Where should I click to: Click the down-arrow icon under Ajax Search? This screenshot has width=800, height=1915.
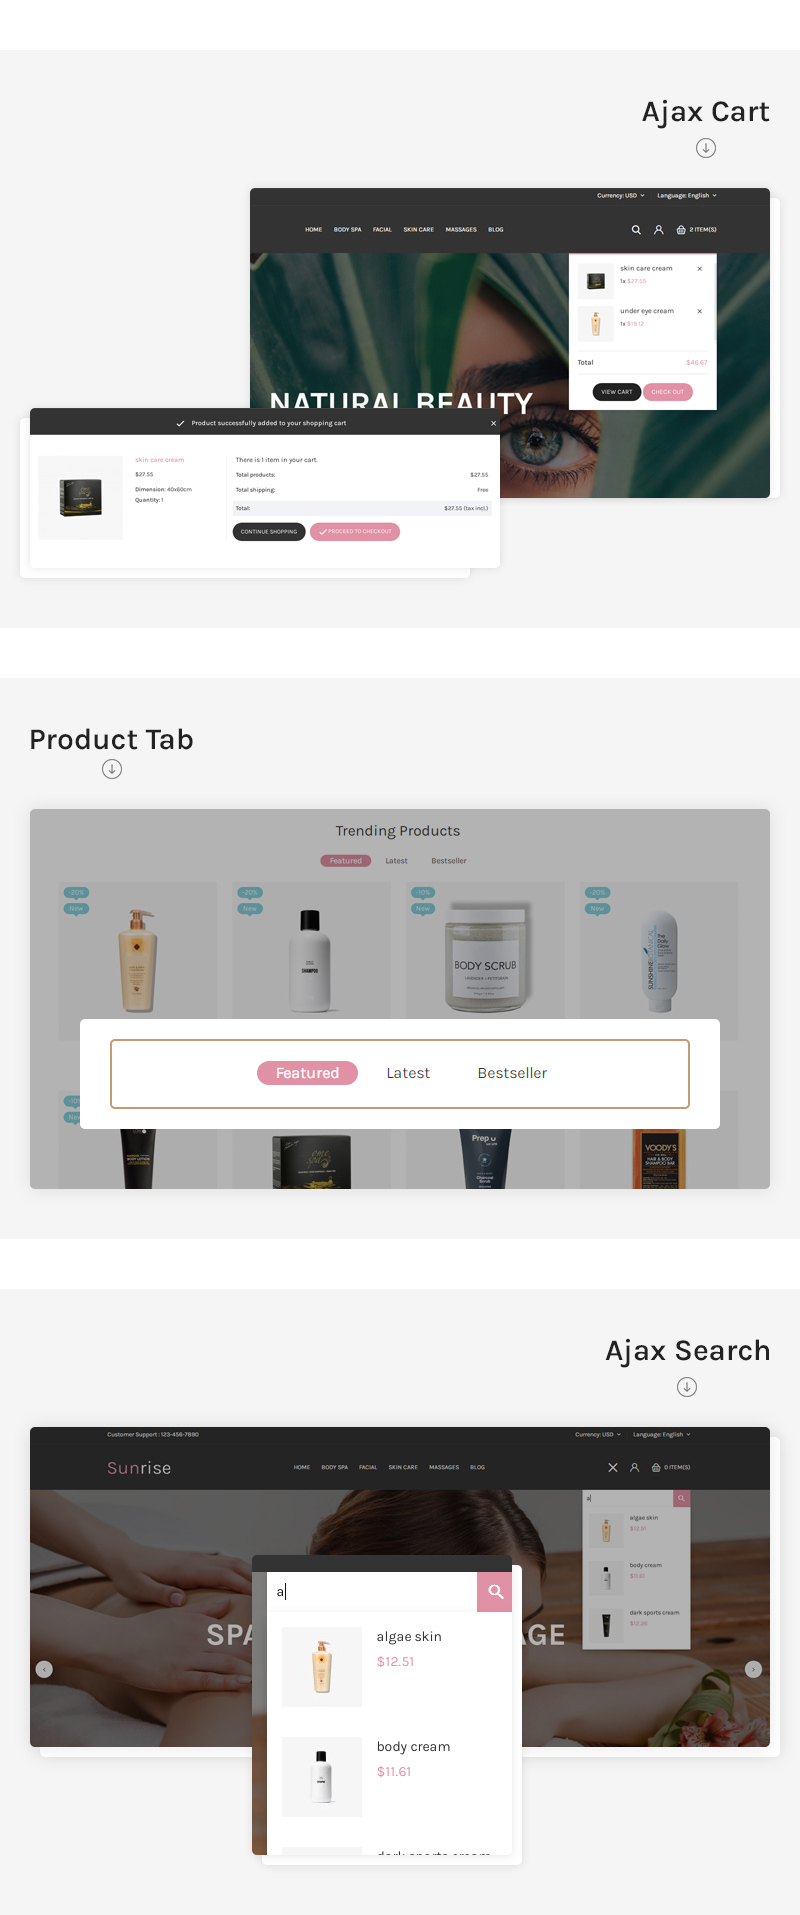[687, 1387]
